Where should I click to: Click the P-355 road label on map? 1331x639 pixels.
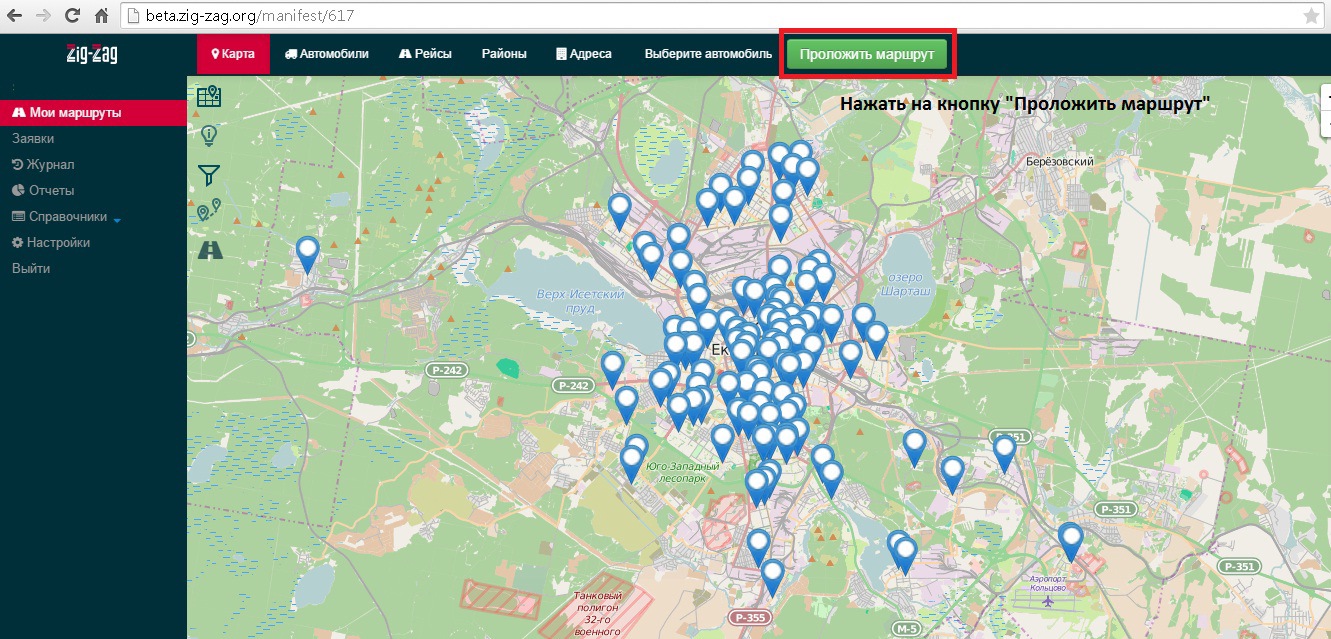point(749,618)
